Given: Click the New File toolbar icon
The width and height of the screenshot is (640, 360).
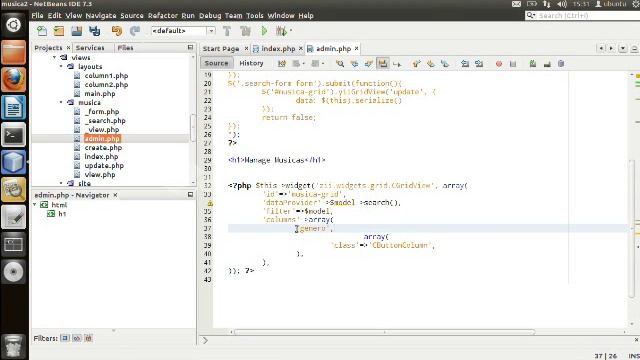Looking at the screenshot, I should 42,31.
